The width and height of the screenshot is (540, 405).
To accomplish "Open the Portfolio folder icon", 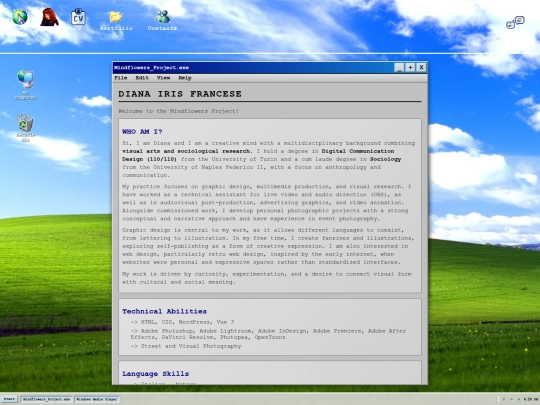I will (116, 20).
